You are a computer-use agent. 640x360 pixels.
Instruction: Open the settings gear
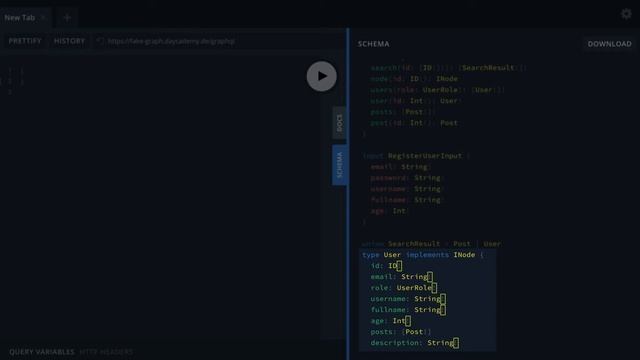[x=626, y=14]
